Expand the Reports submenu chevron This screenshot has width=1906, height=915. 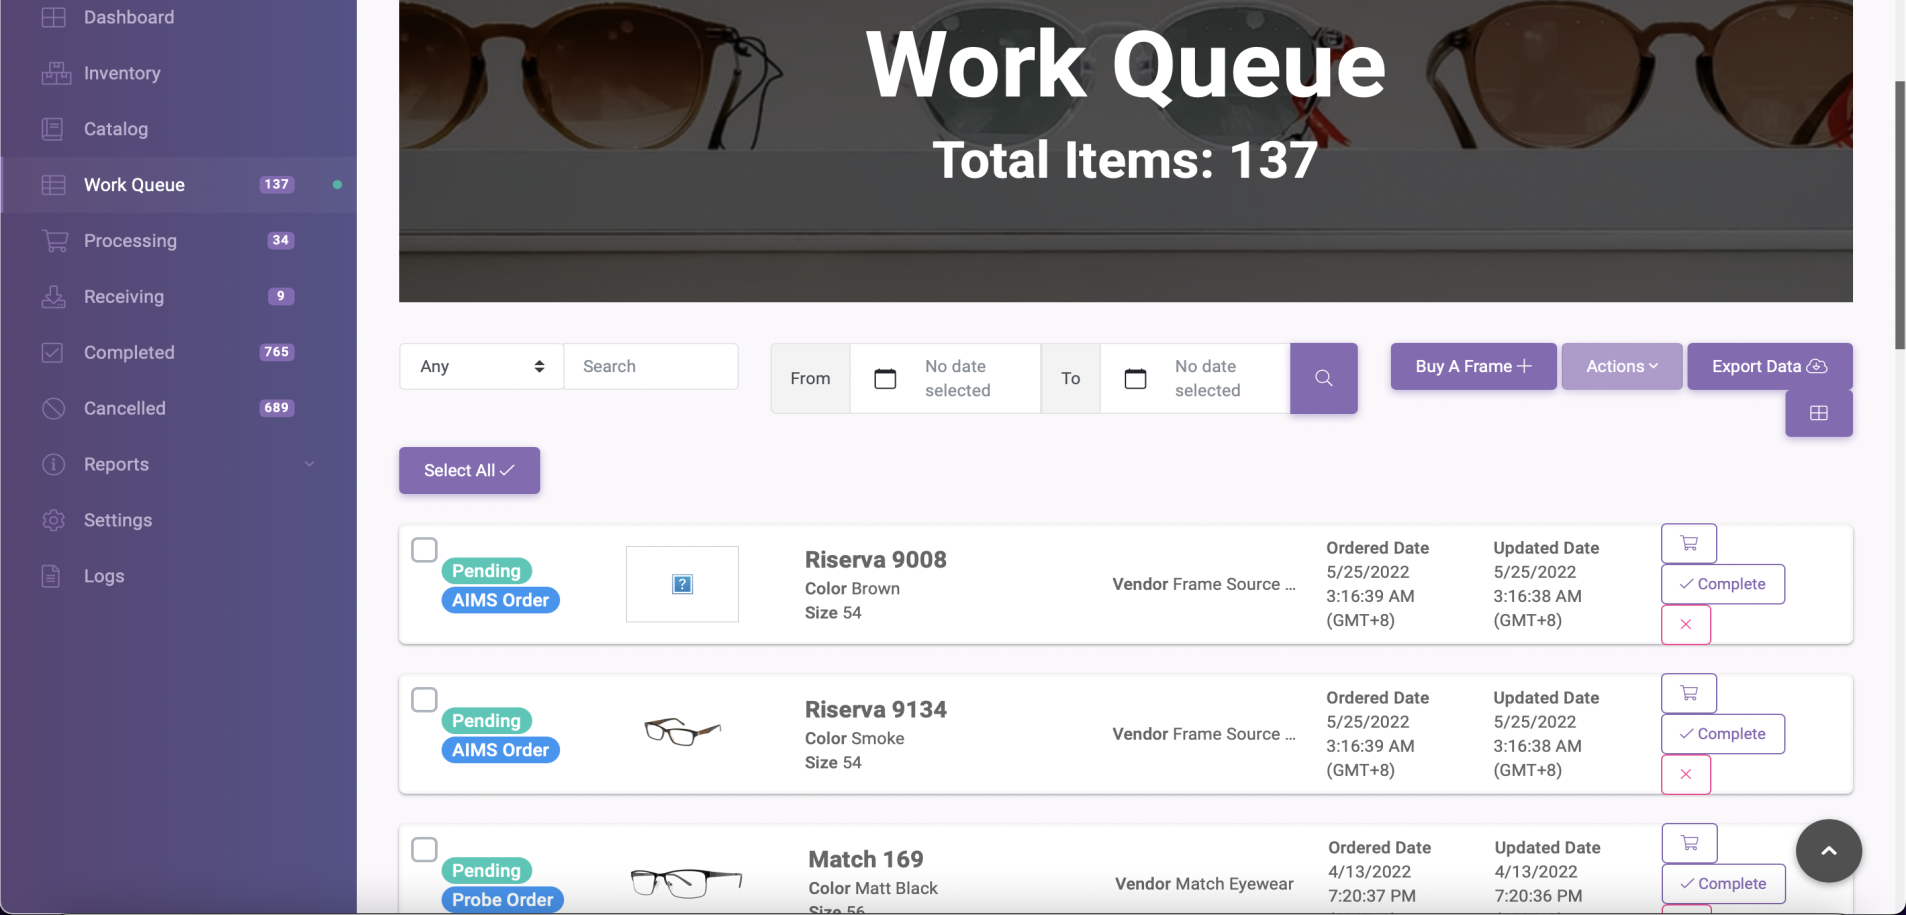click(x=309, y=464)
